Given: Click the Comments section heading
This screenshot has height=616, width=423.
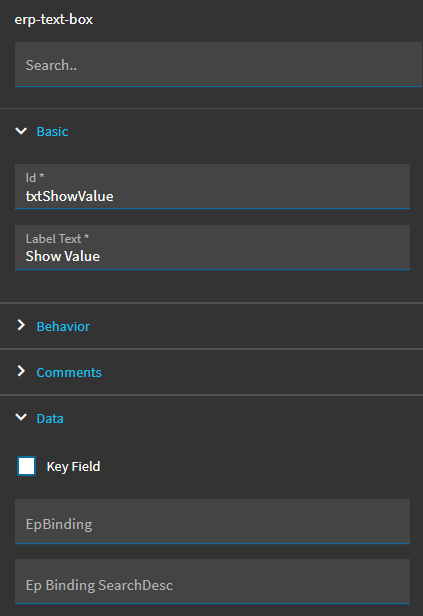Looking at the screenshot, I should pos(69,372).
